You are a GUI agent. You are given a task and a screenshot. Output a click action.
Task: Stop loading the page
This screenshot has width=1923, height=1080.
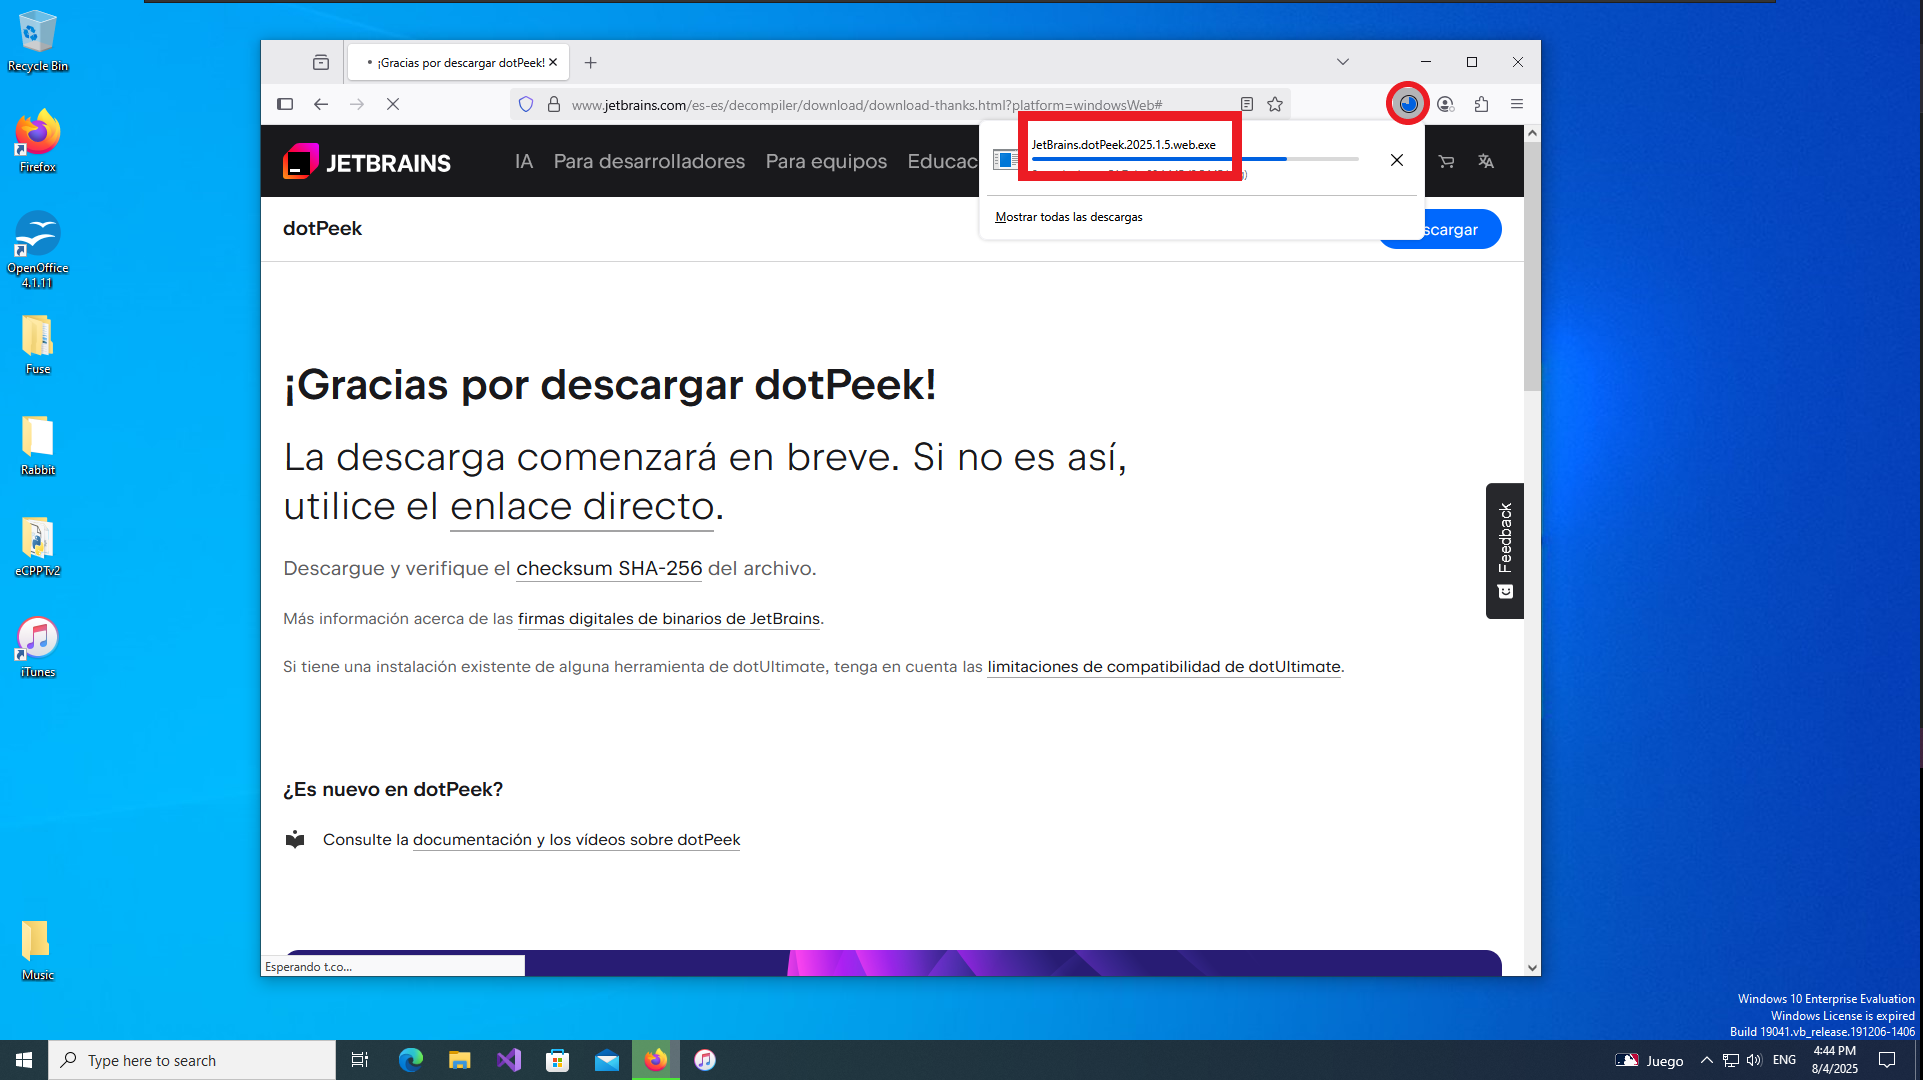(393, 104)
